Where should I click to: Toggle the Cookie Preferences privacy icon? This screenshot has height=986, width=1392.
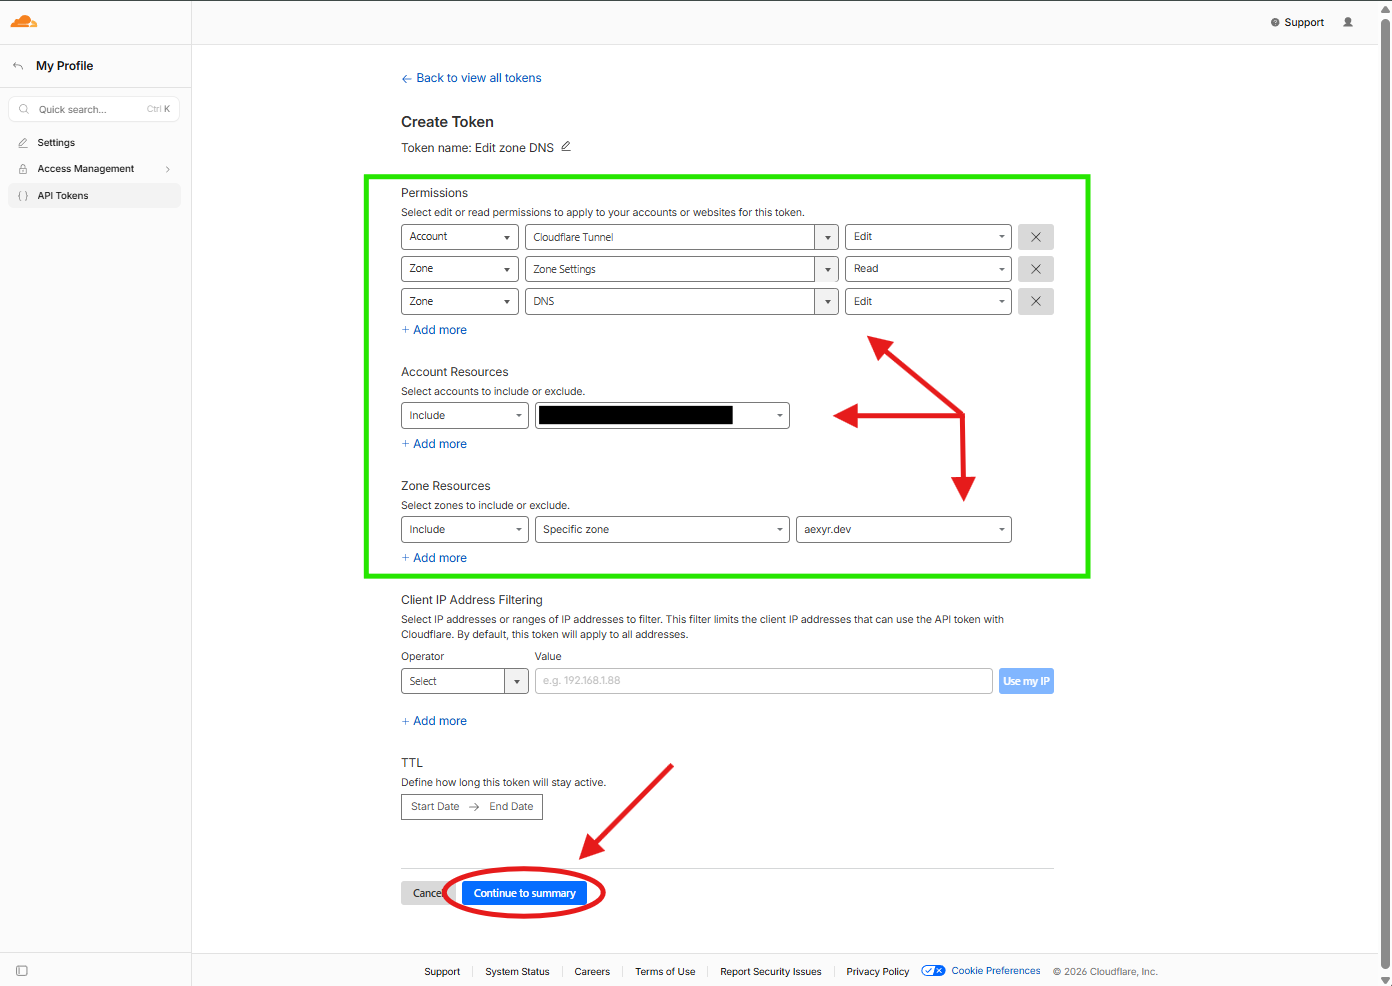[933, 971]
